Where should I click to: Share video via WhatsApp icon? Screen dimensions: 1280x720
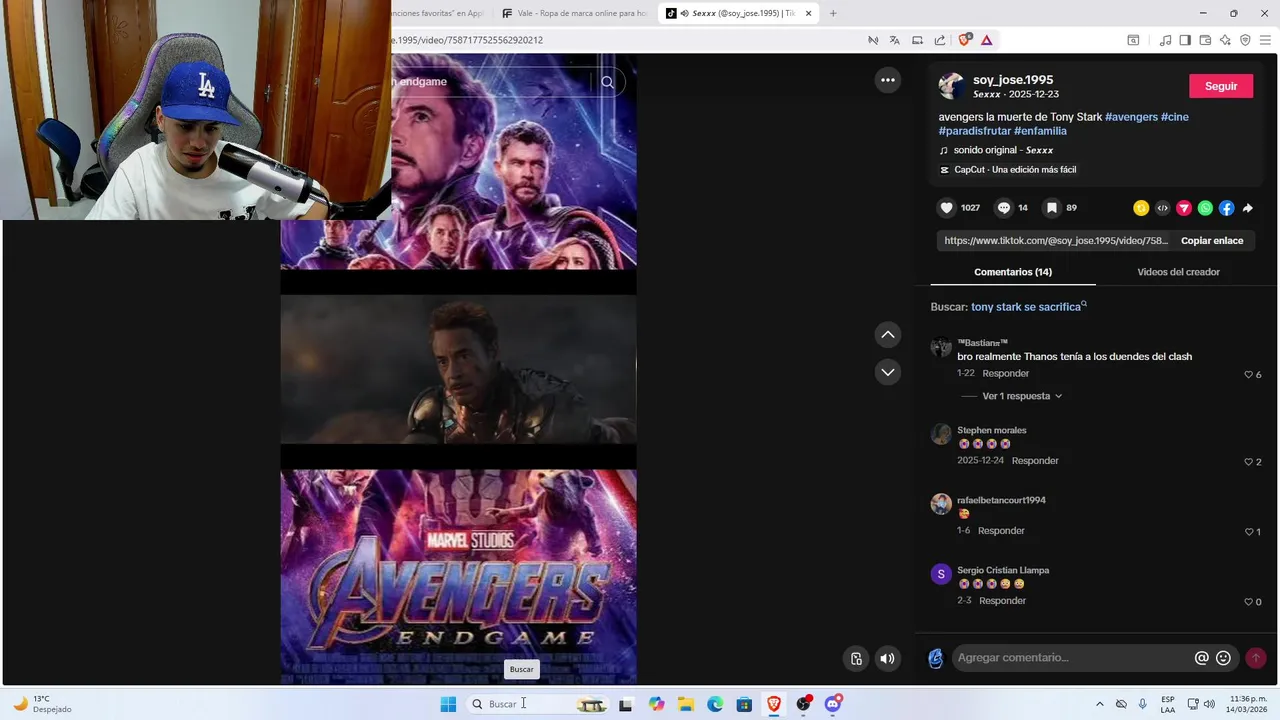[1205, 208]
